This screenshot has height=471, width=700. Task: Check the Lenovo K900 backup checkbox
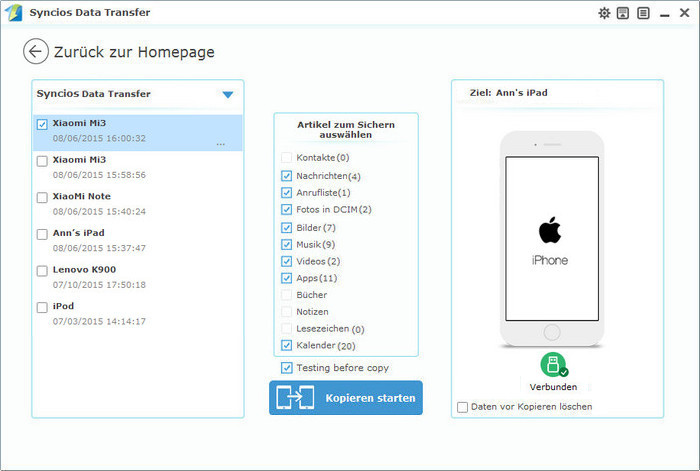click(x=42, y=271)
